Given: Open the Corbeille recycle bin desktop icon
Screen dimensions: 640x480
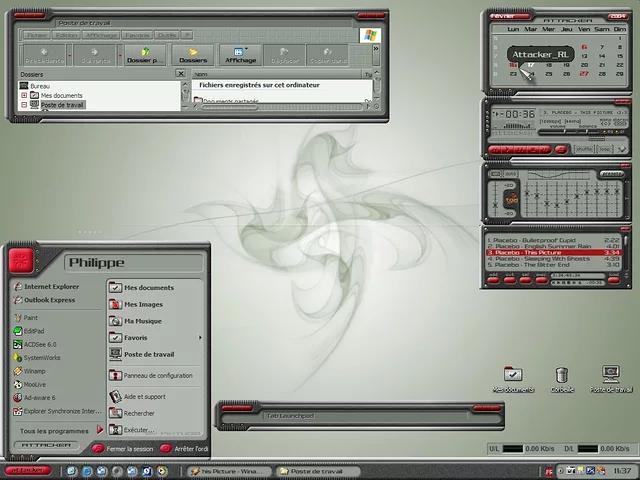Looking at the screenshot, I should (562, 379).
